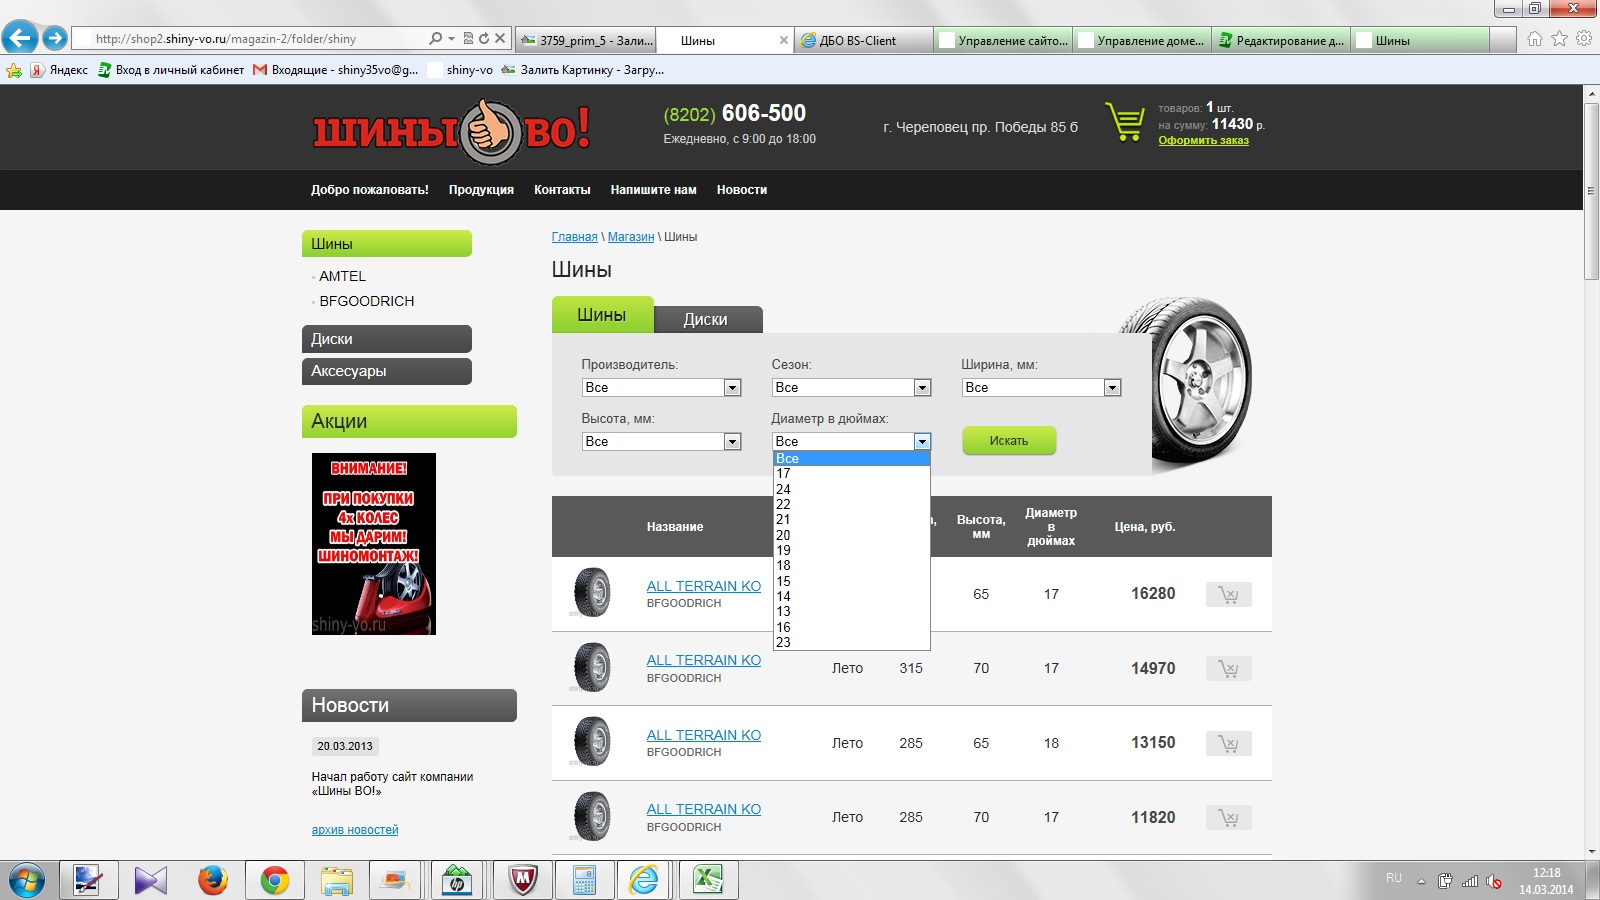This screenshot has width=1600, height=900.
Task: Open the BFGOODRICH brand in sidebar
Action: click(367, 301)
